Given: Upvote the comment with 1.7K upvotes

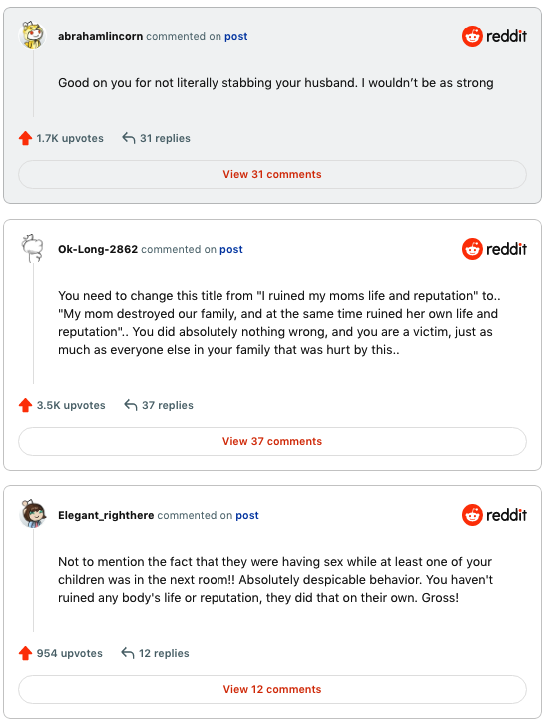Looking at the screenshot, I should coord(25,138).
